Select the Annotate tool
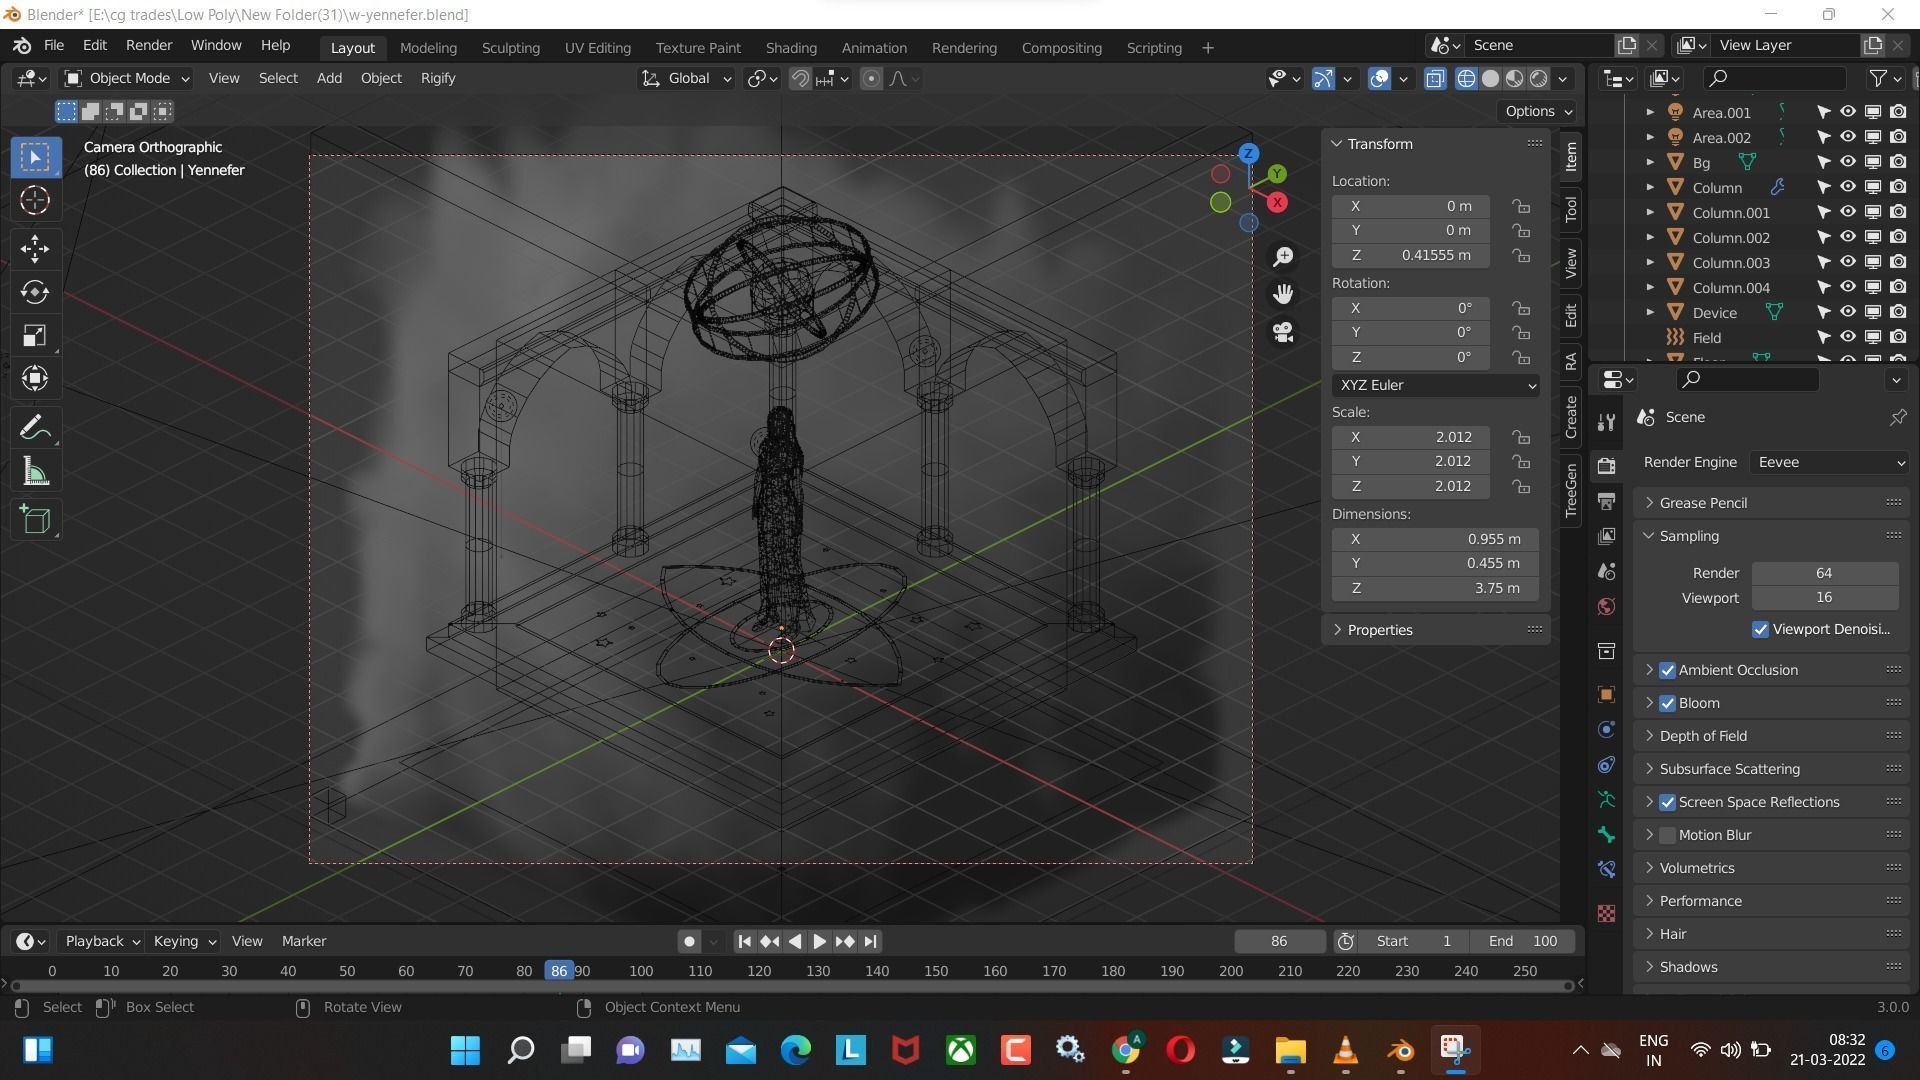 tap(34, 425)
